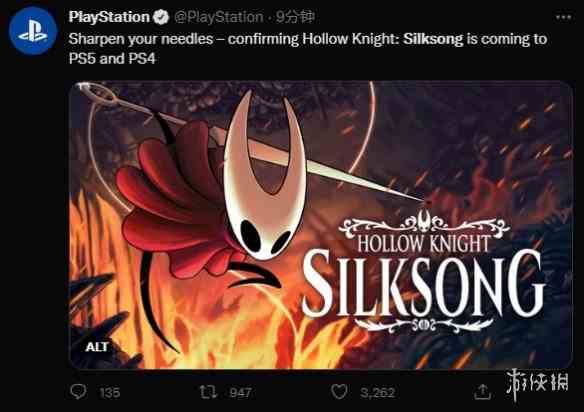Click the verified badge beside PlayStation
The height and width of the screenshot is (412, 584).
click(161, 18)
